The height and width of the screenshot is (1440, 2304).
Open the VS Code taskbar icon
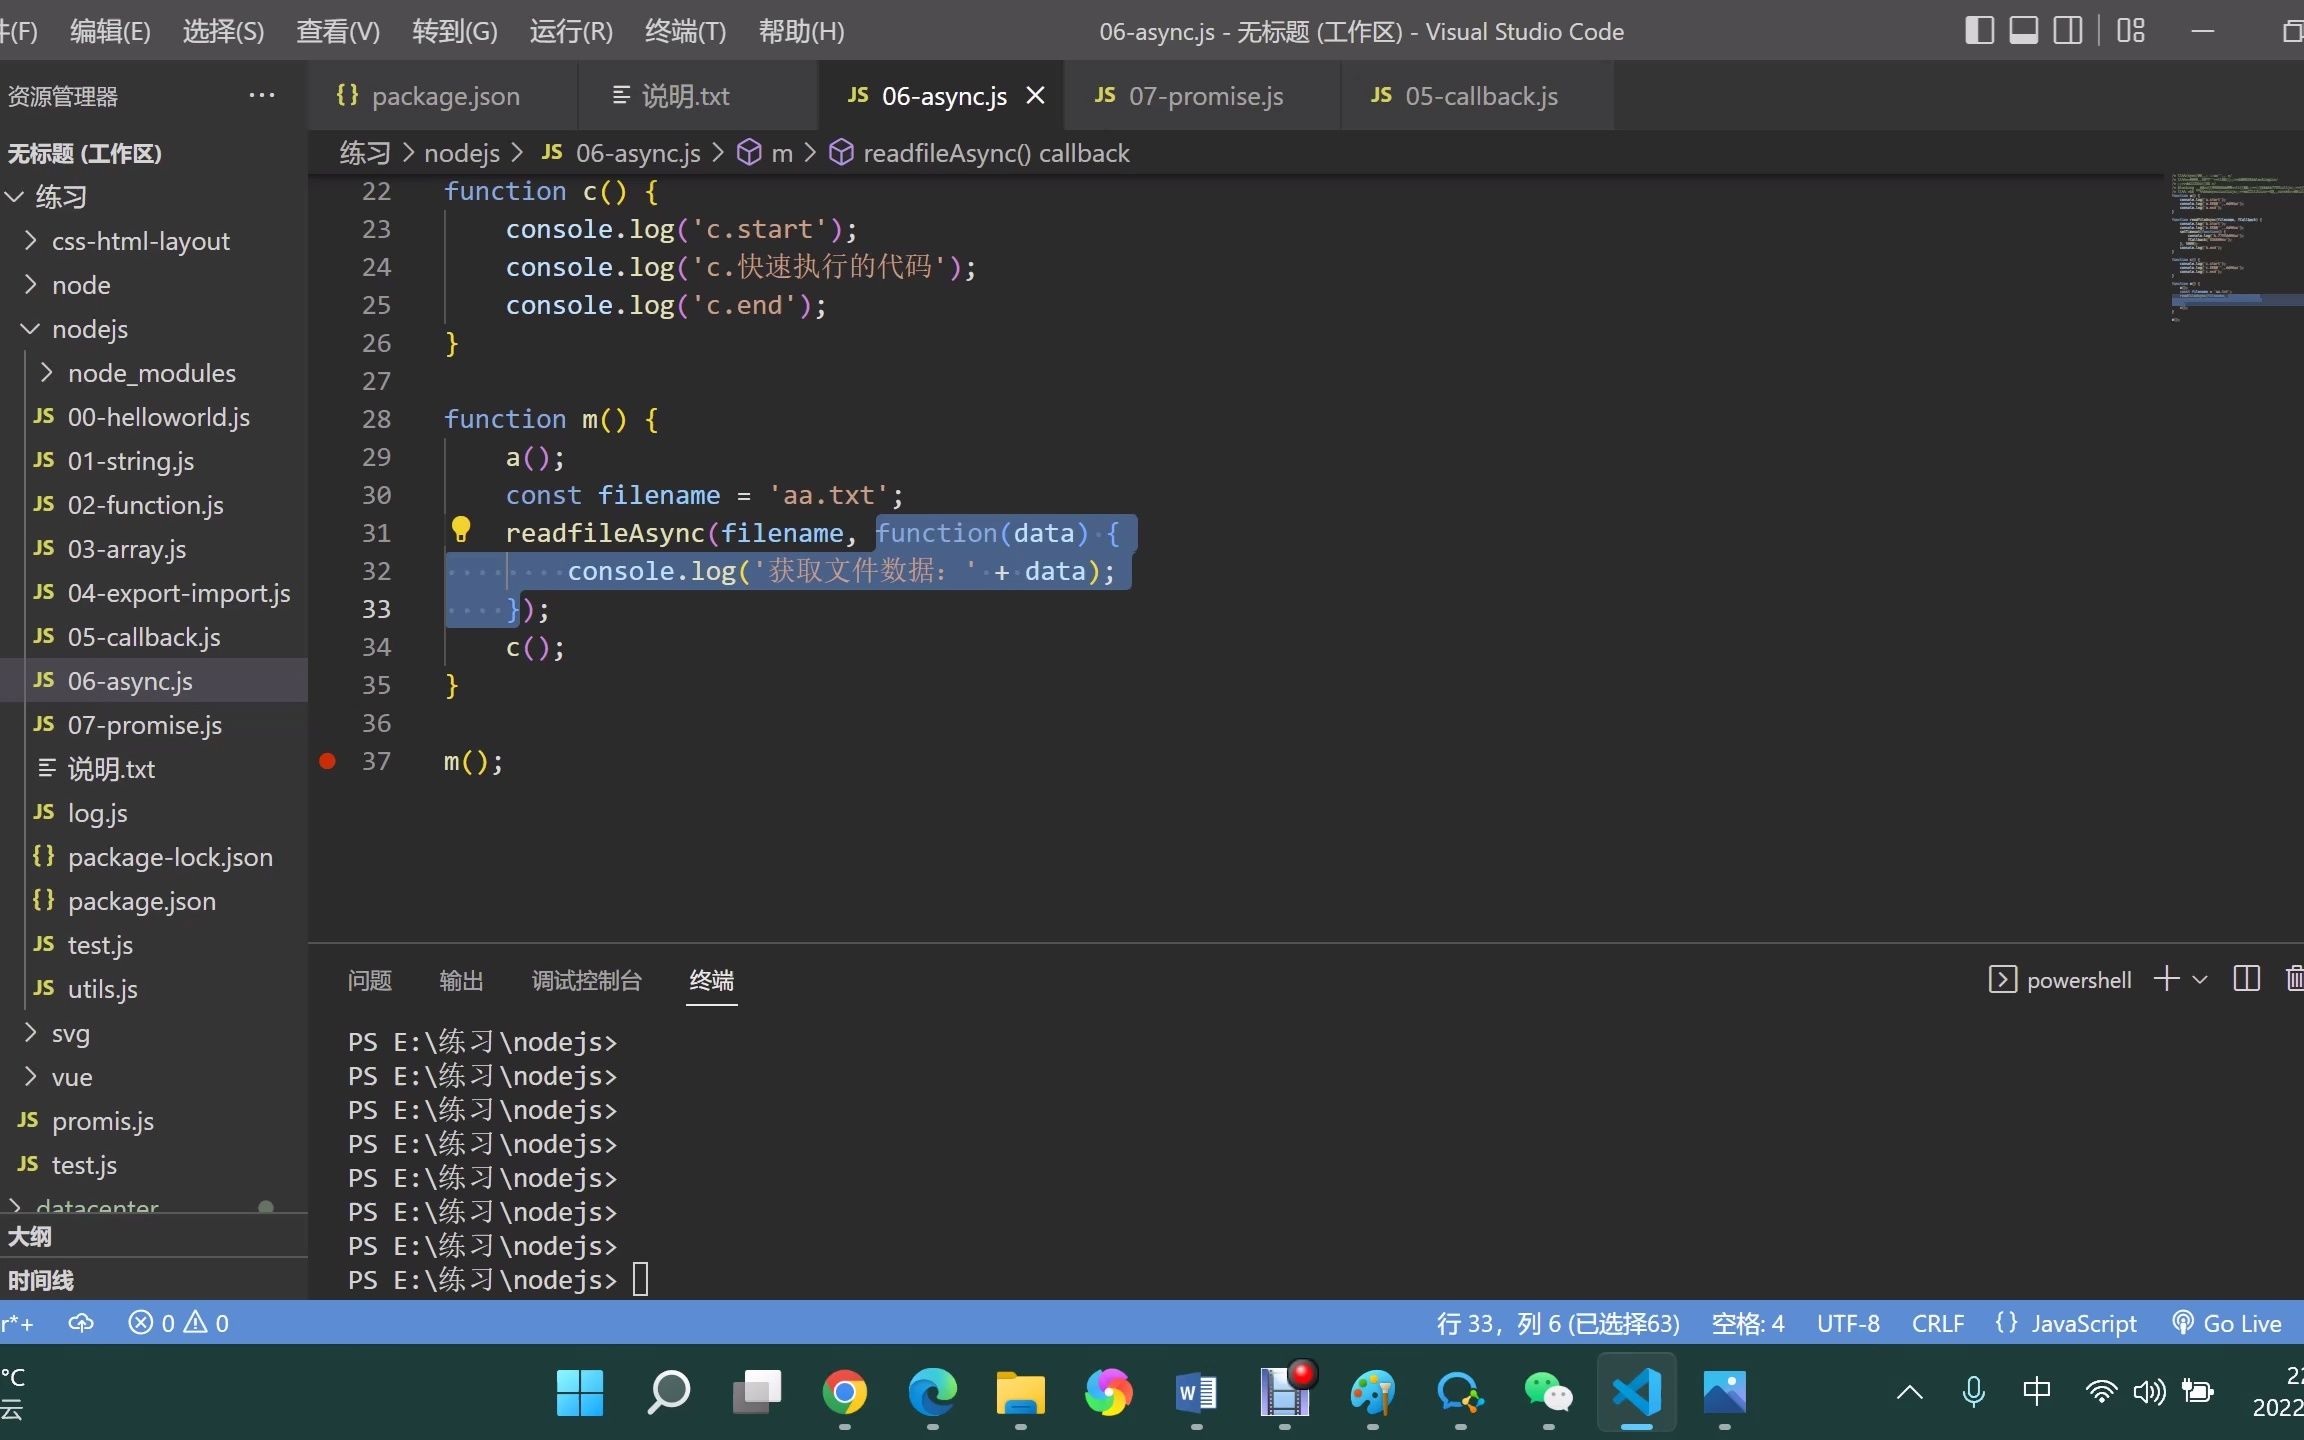click(x=1636, y=1392)
